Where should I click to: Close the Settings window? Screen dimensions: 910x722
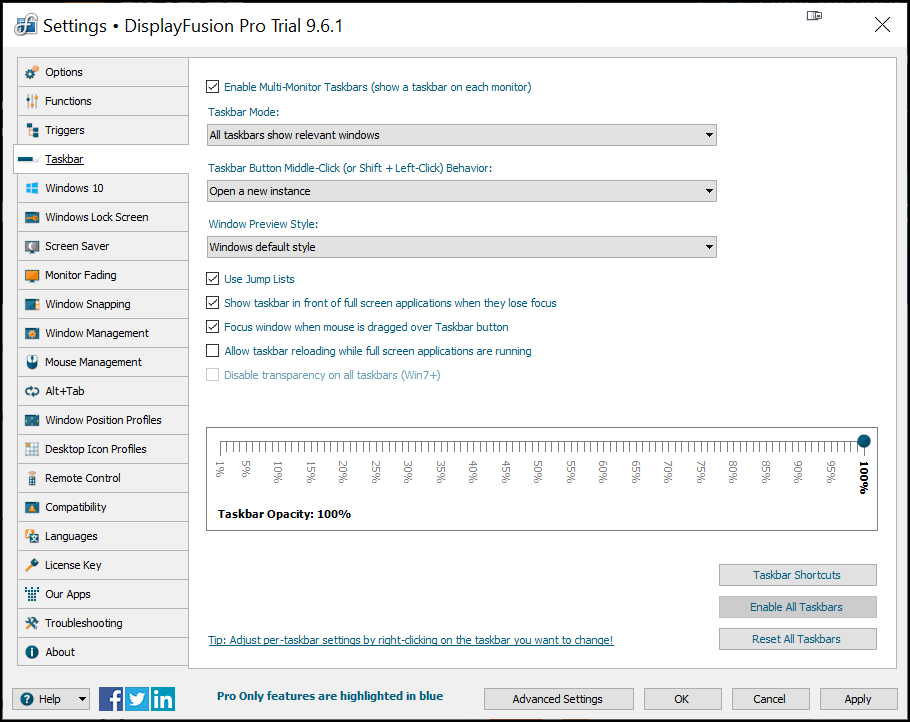point(882,25)
